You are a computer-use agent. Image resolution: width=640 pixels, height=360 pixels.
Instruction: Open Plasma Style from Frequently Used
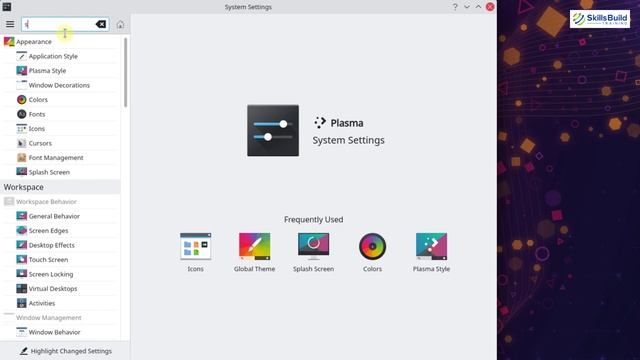[x=431, y=252]
